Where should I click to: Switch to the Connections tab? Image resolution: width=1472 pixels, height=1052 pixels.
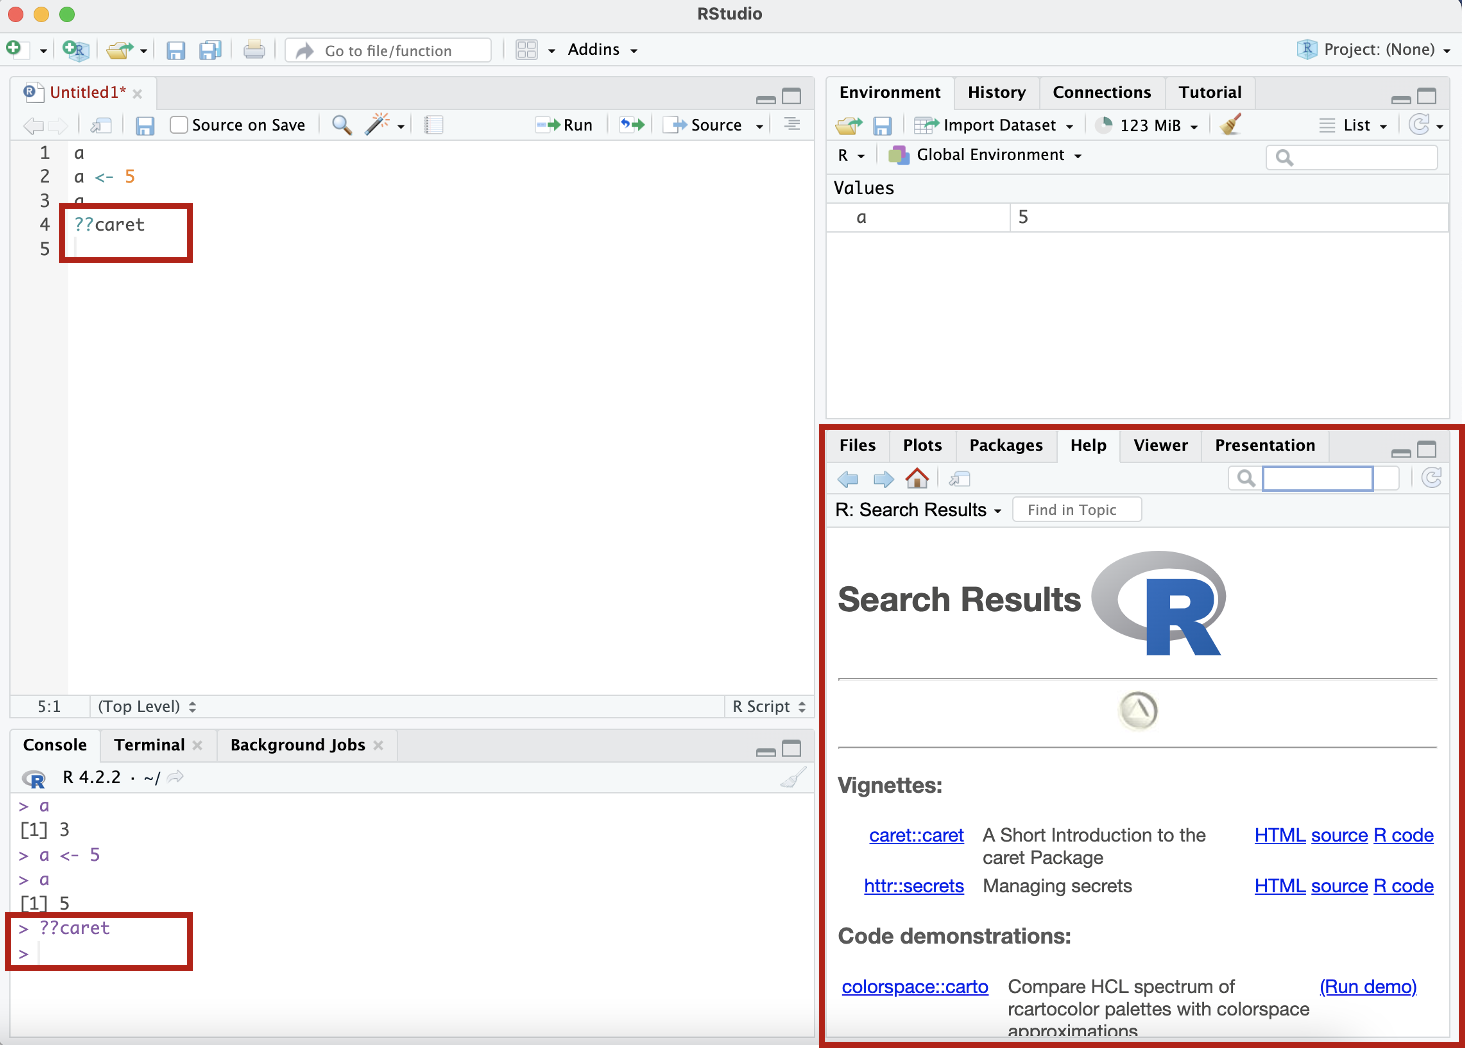coord(1102,92)
